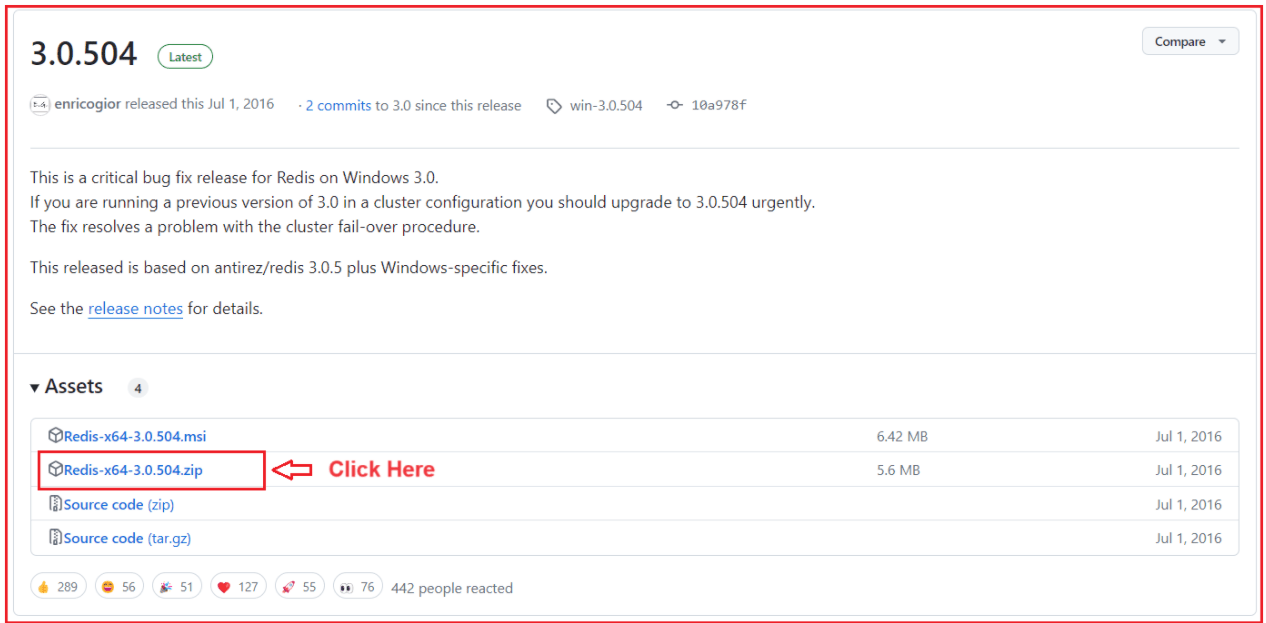
Task: Toggle the rocket reaction showing 55
Action: pyautogui.click(x=299, y=586)
